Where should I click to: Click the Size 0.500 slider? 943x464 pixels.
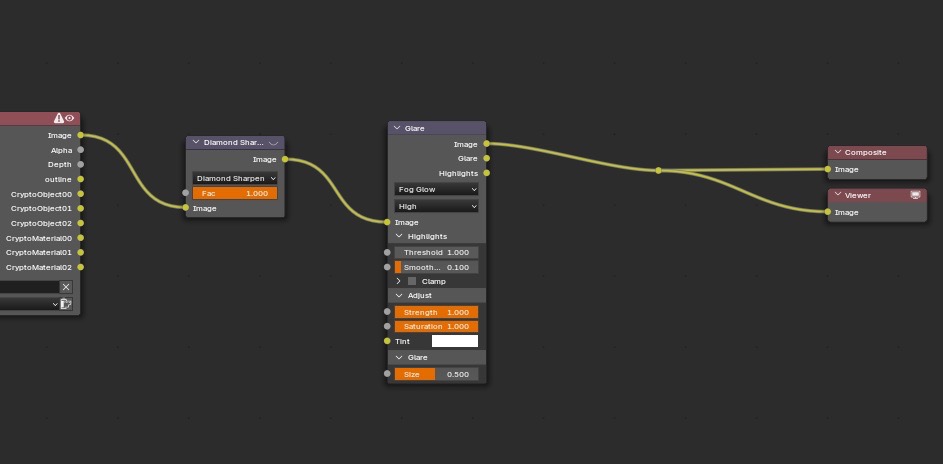pyautogui.click(x=437, y=374)
